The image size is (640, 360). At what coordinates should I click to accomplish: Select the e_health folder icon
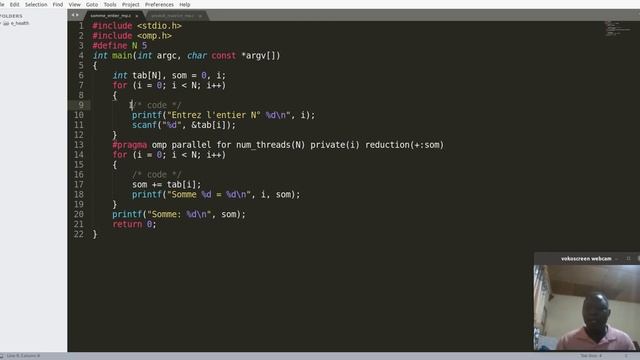click(x=6, y=23)
